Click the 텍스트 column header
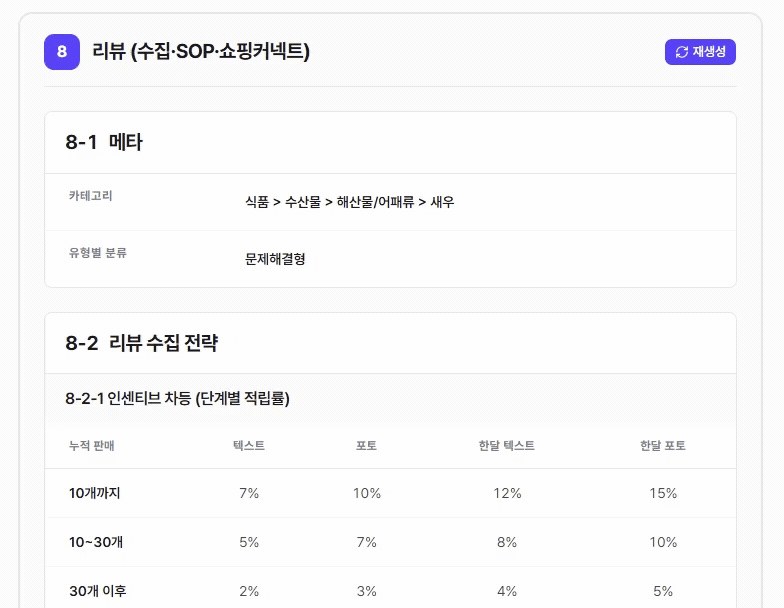The image size is (784, 608). 249,446
